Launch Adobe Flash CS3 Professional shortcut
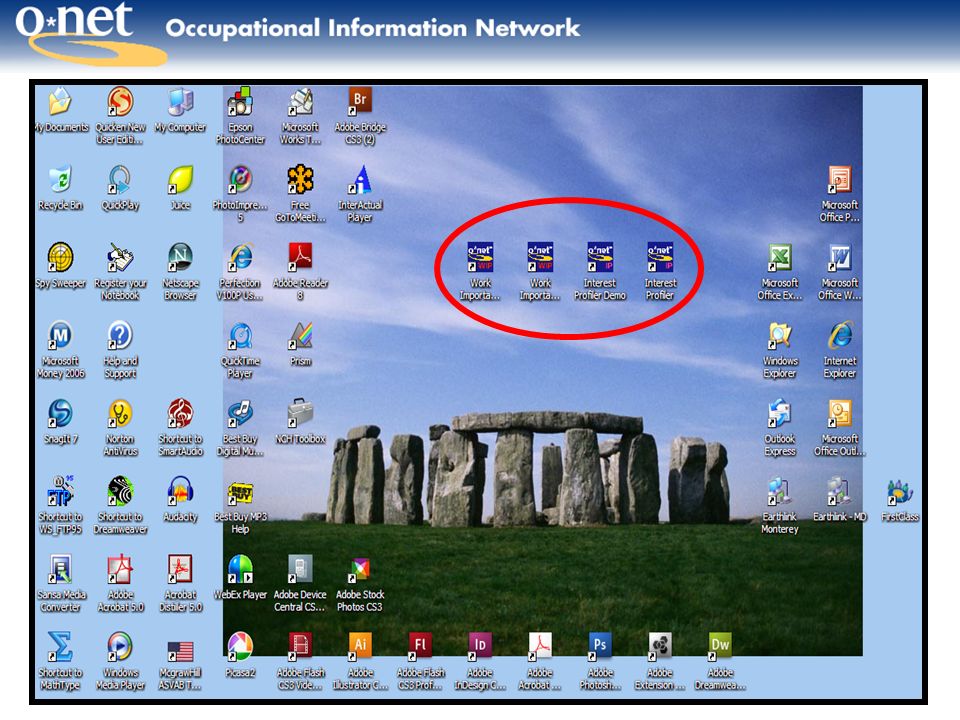960x720 pixels. point(420,647)
